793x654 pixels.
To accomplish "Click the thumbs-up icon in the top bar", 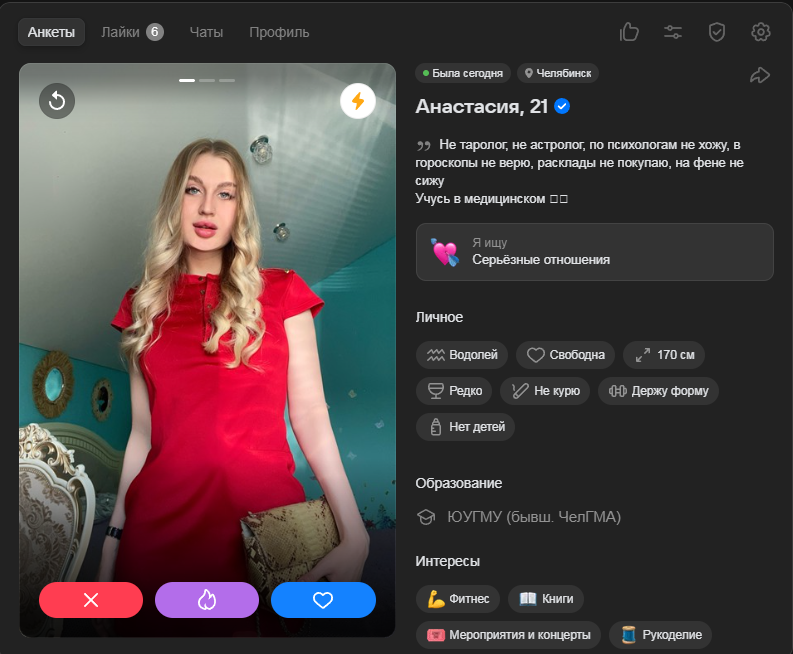I will pos(629,32).
